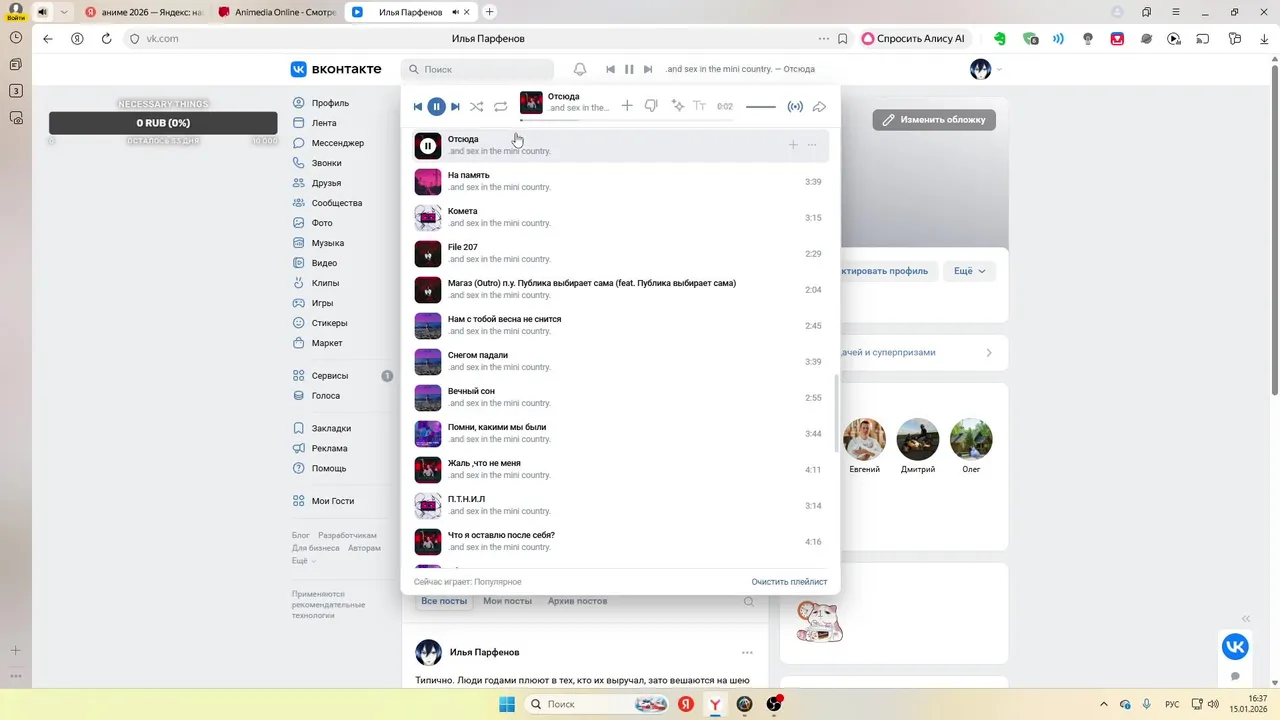Skip to next track in player panel

point(455,106)
